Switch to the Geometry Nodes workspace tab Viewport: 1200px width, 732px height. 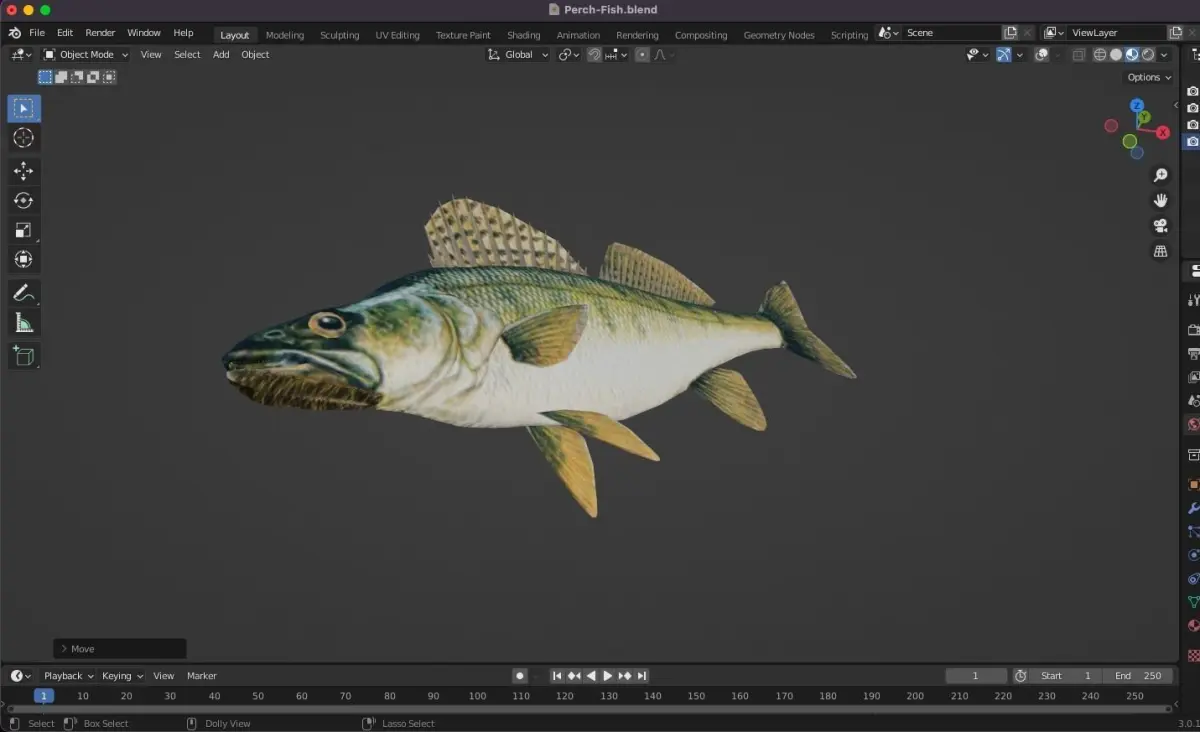[x=779, y=35]
